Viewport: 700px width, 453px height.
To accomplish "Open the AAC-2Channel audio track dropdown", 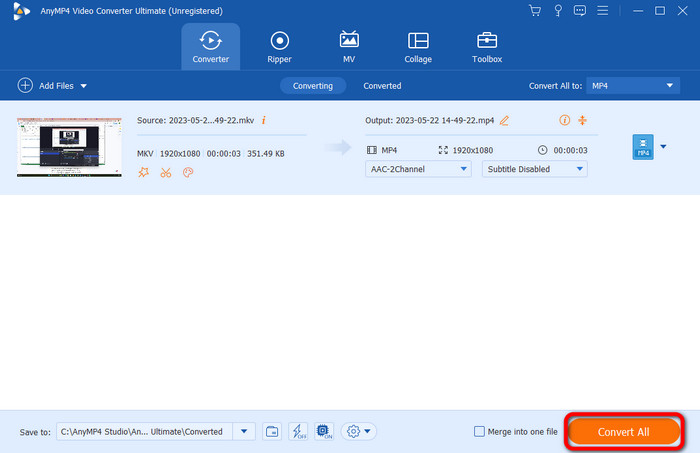I will [418, 169].
